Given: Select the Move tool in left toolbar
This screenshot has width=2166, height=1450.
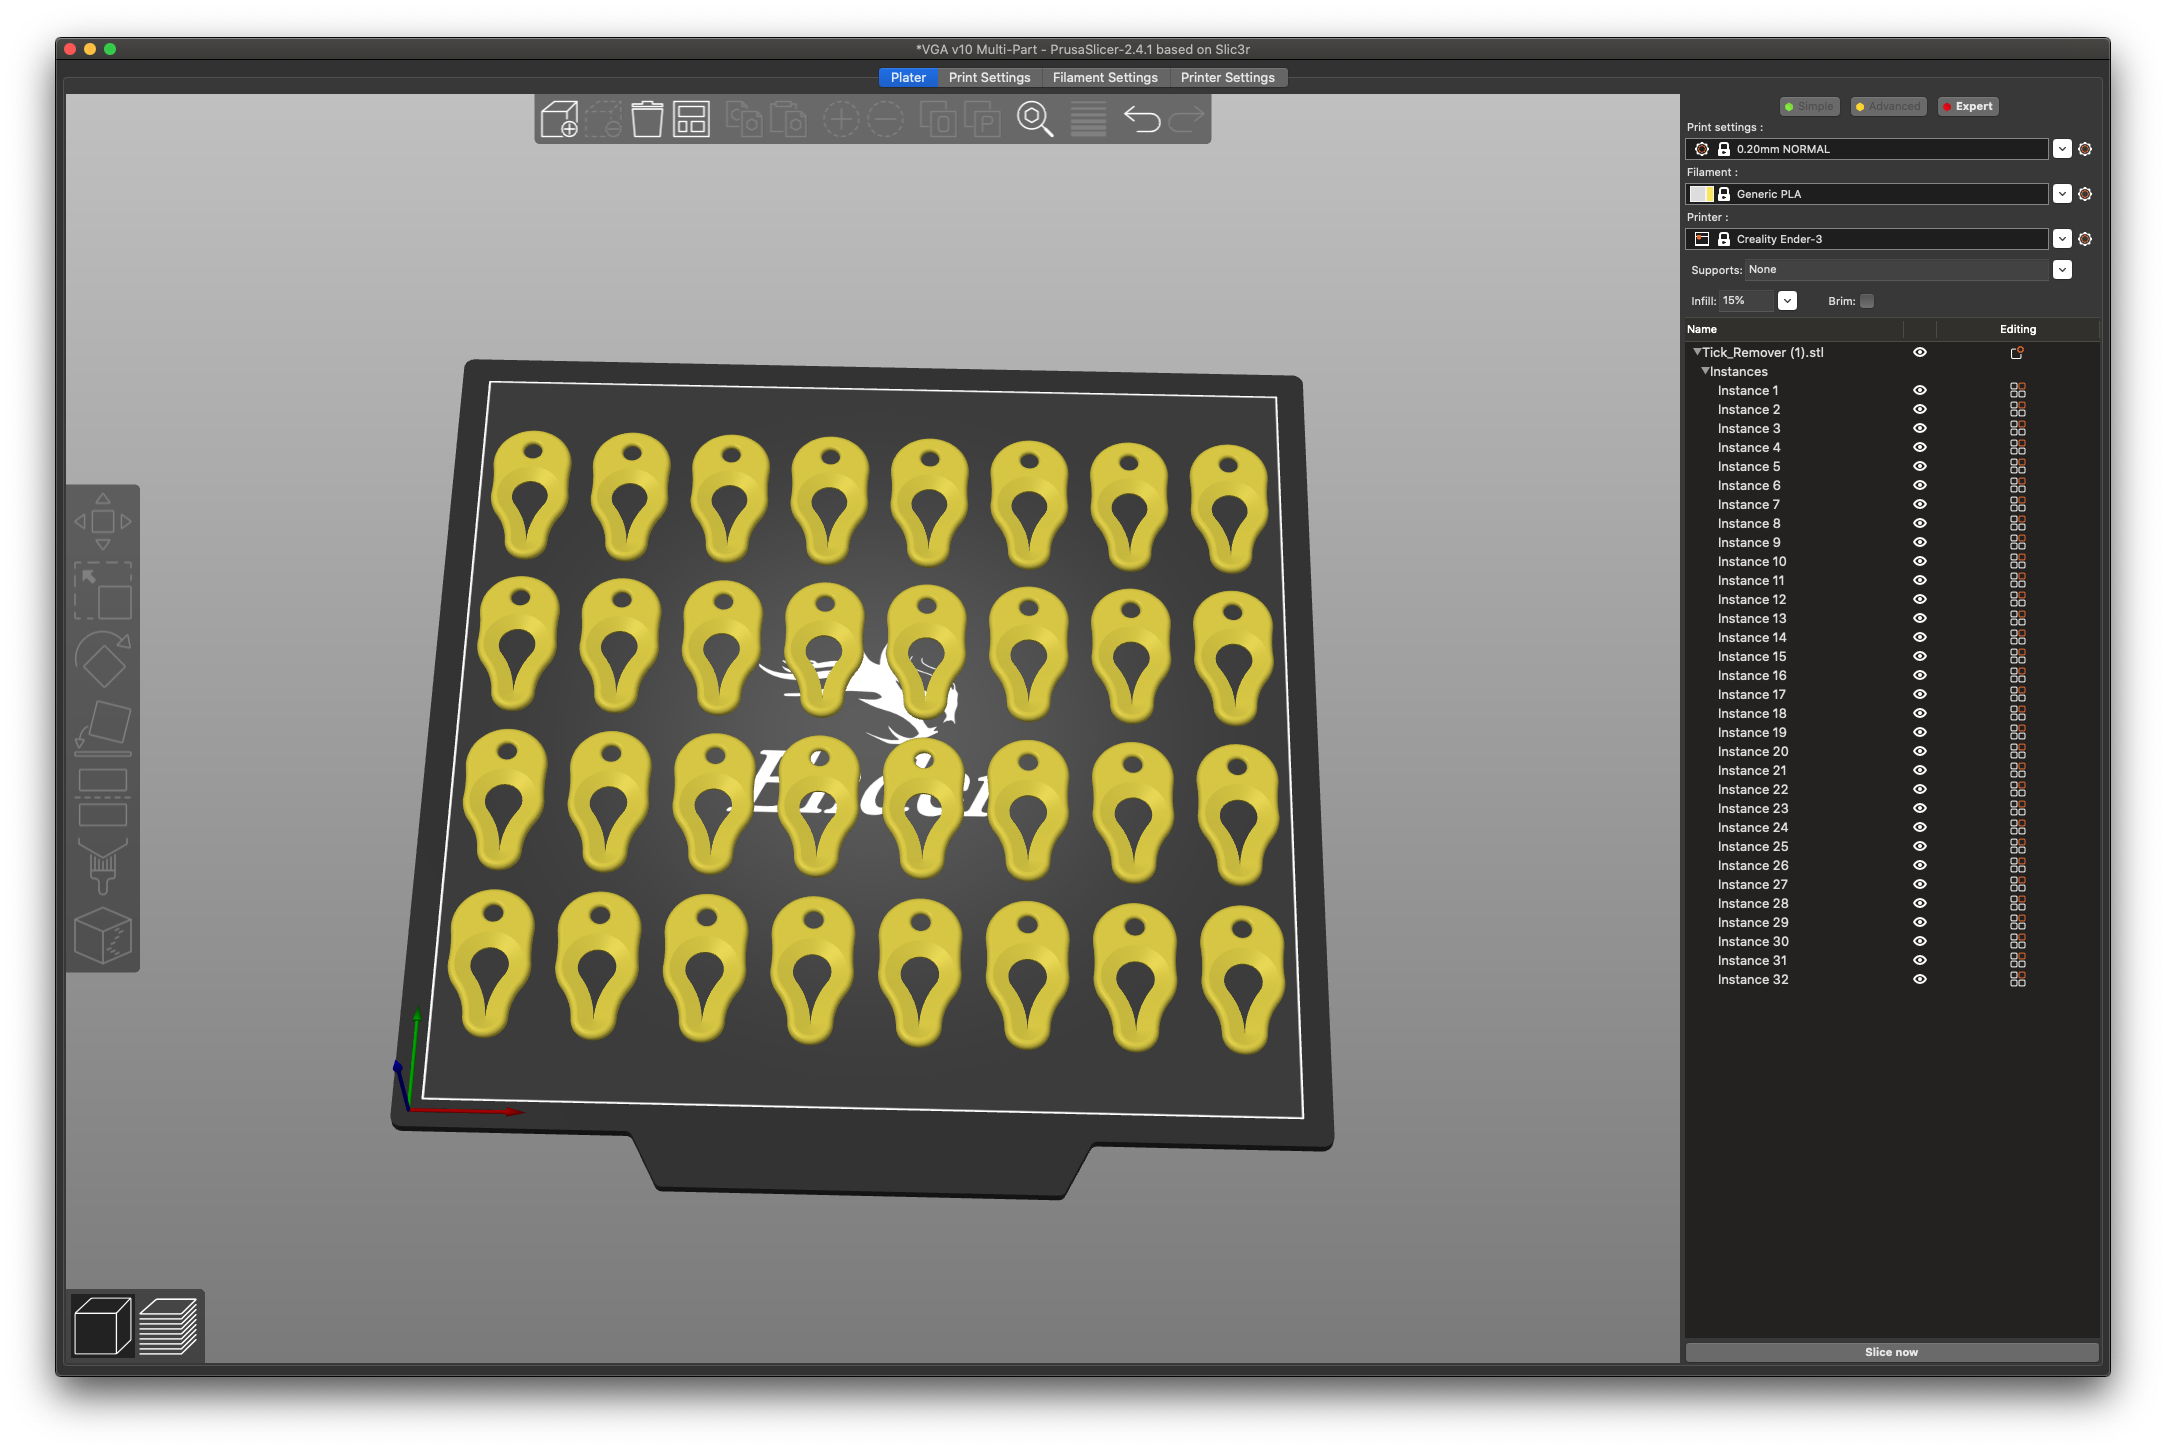Looking at the screenshot, I should [103, 521].
